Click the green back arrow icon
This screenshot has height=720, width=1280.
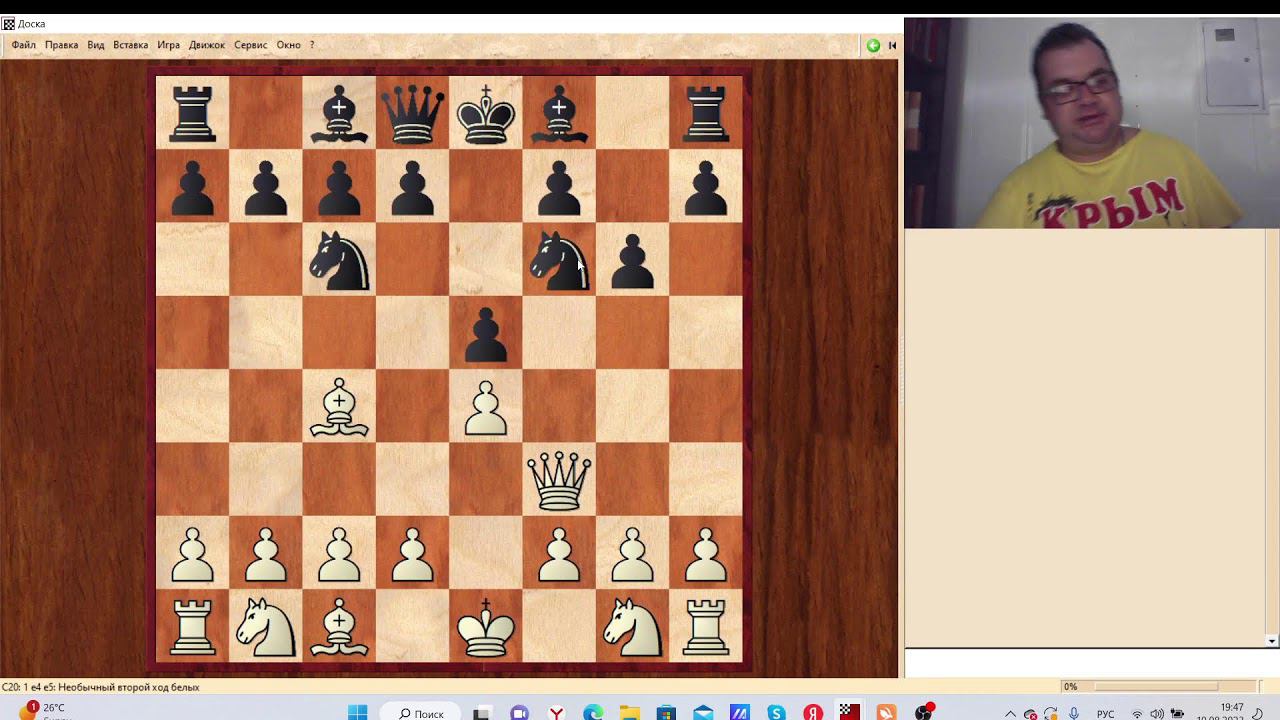pyautogui.click(x=873, y=45)
